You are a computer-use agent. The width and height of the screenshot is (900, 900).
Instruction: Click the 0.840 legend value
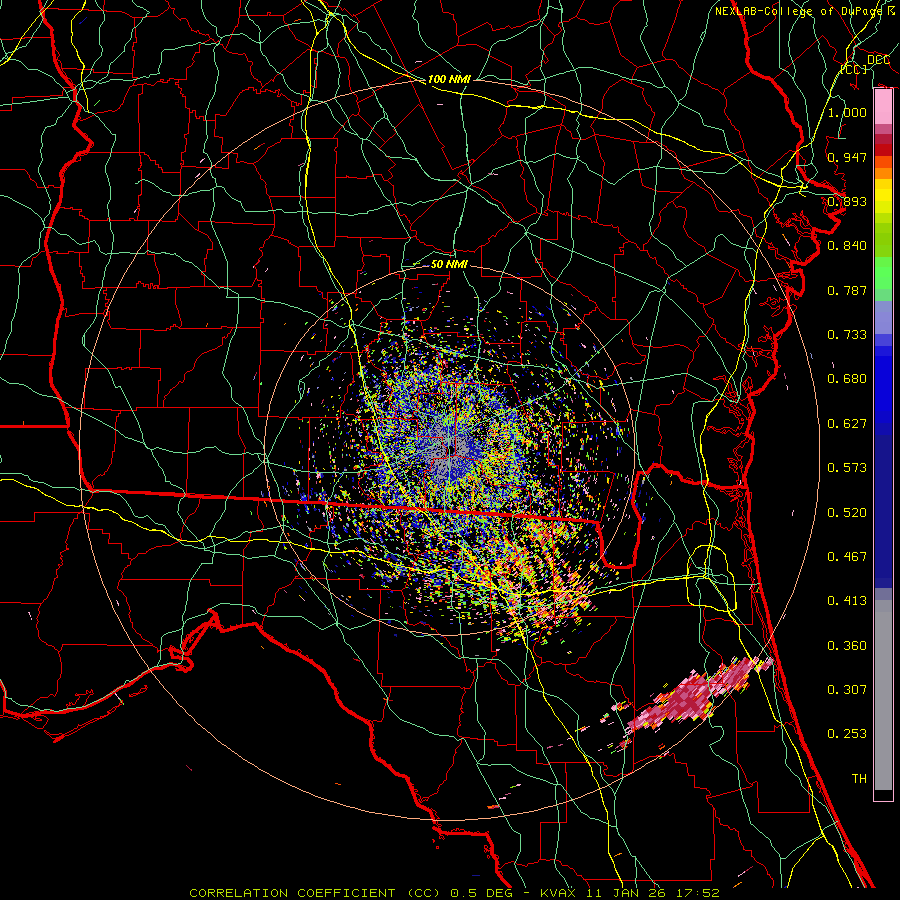[x=847, y=246]
